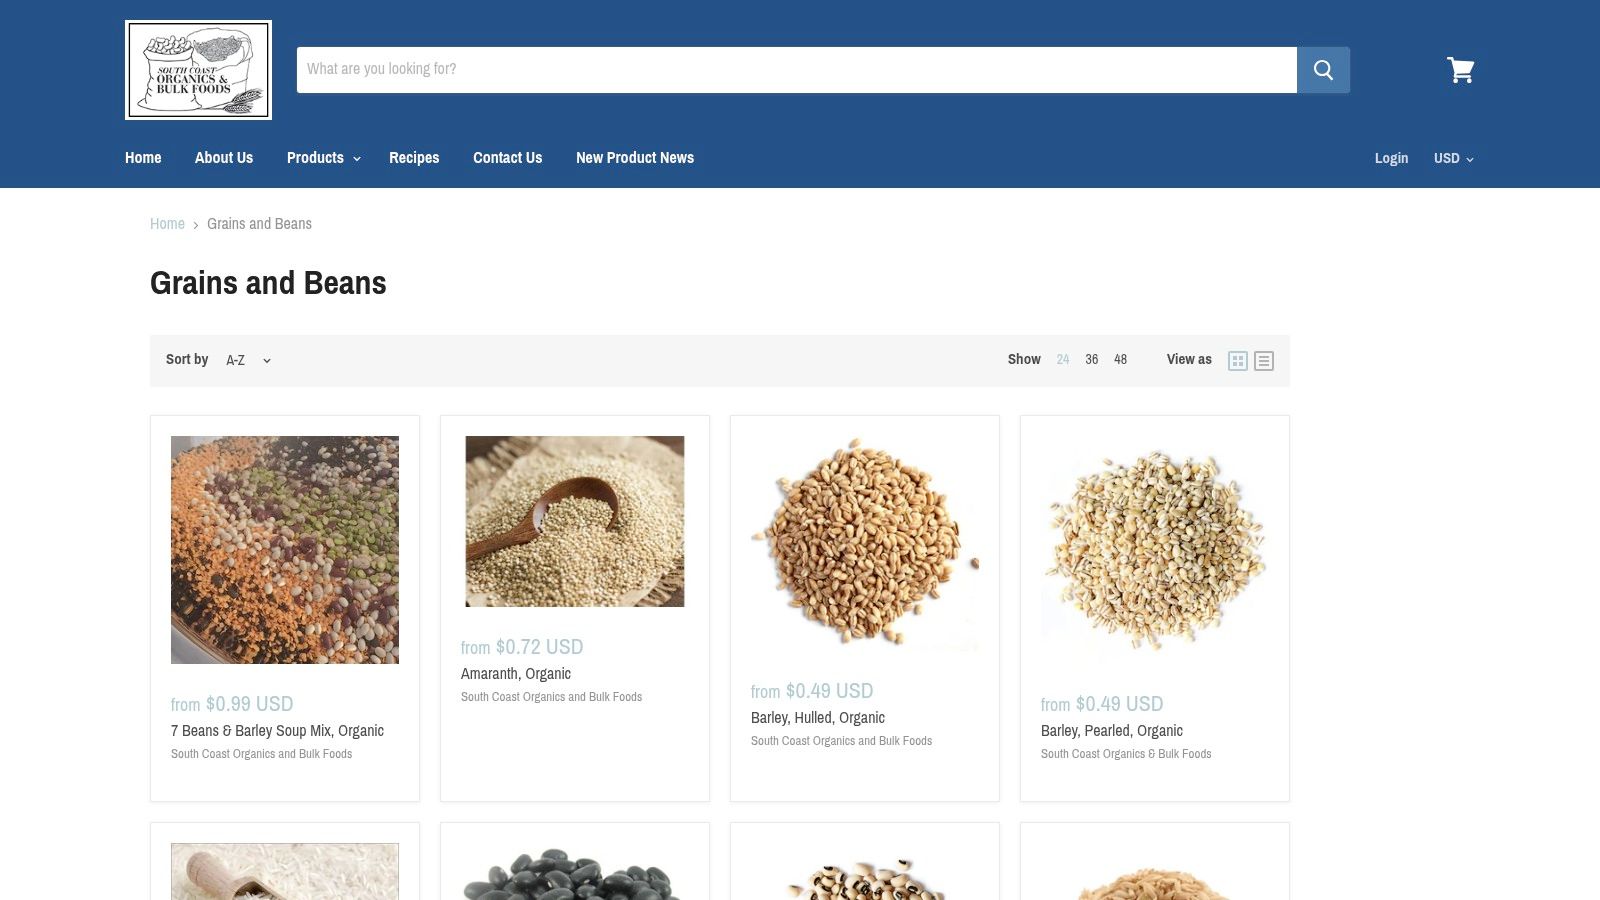
Task: Return Home via the breadcrumb link
Action: (x=167, y=223)
